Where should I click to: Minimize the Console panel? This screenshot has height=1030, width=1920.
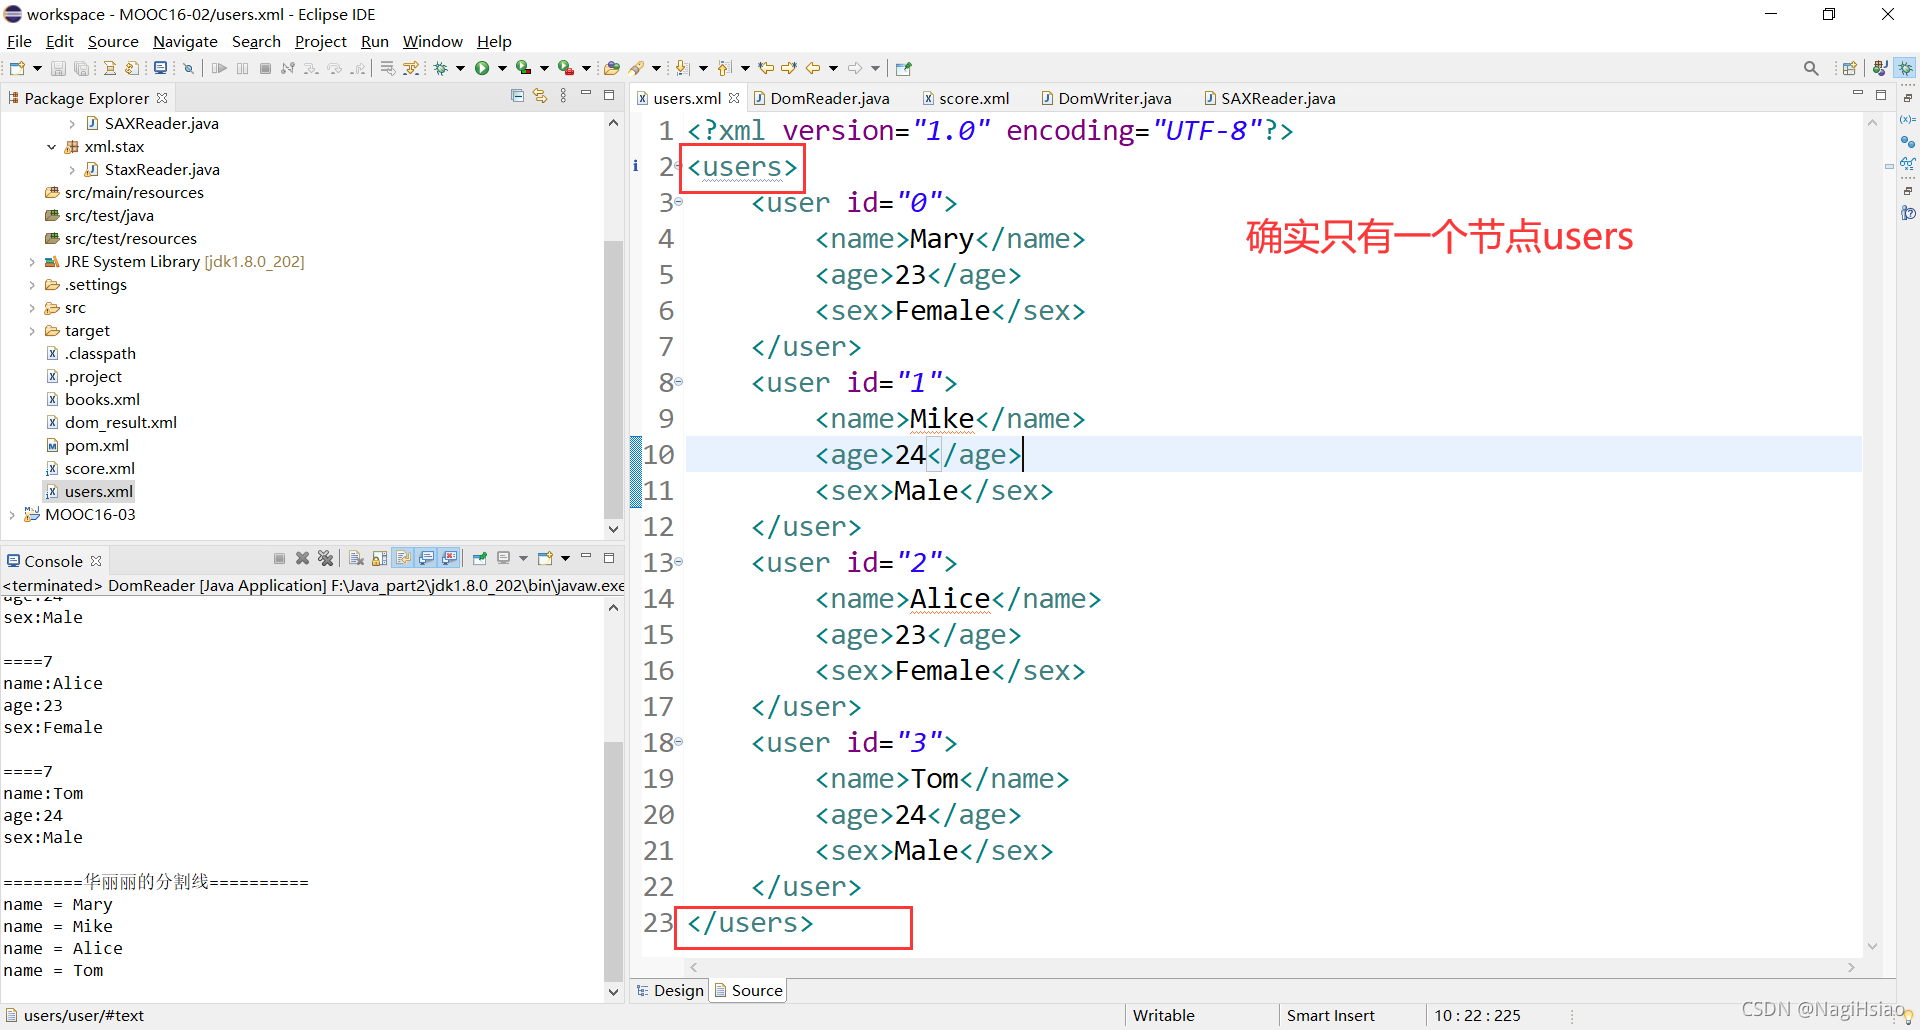[586, 556]
